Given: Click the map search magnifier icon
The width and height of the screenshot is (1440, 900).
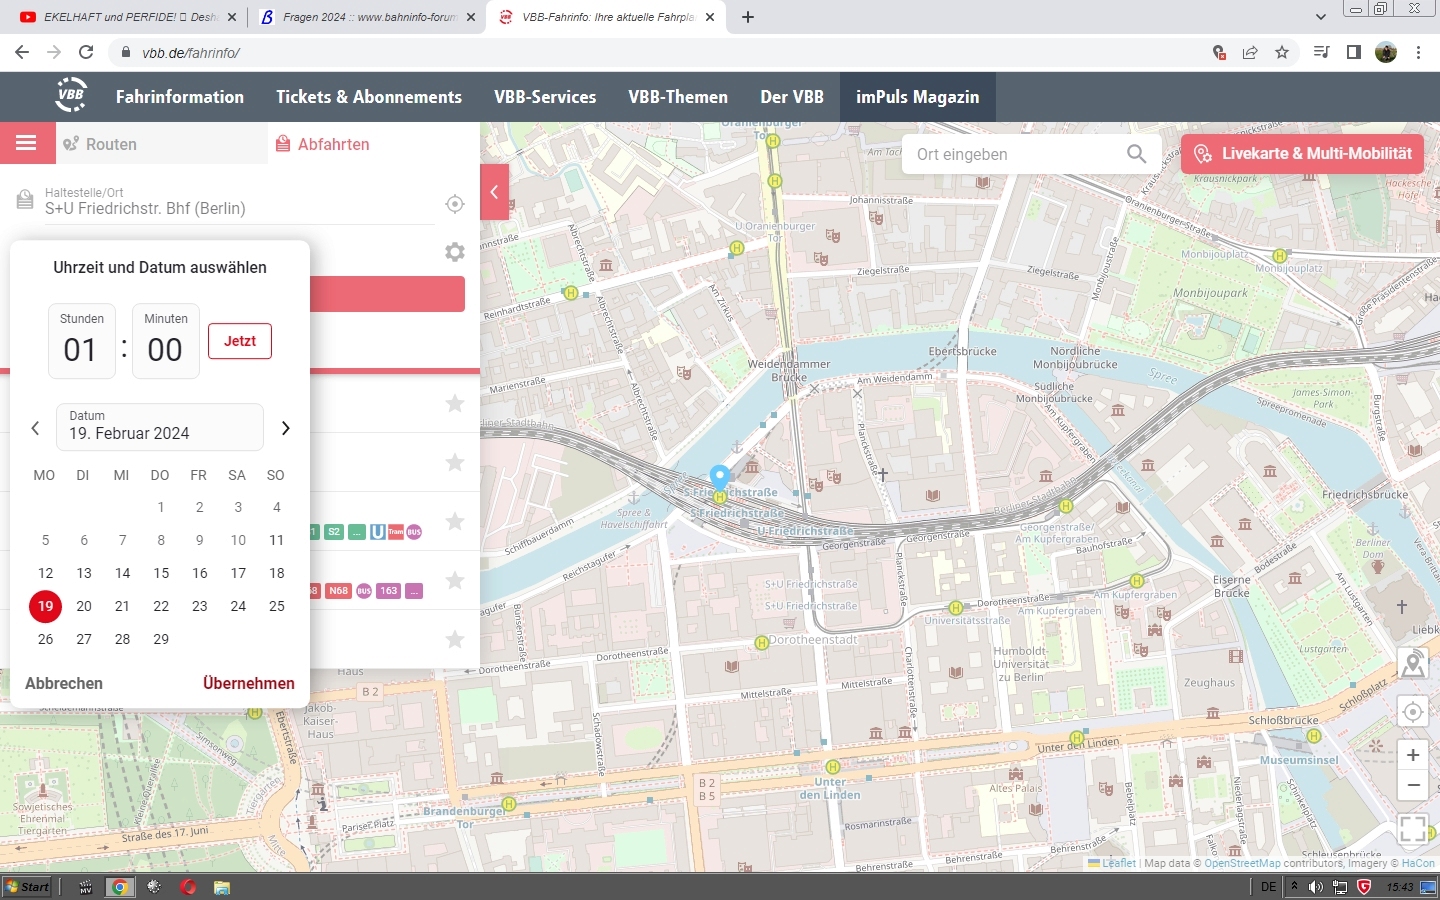Looking at the screenshot, I should tap(1136, 154).
